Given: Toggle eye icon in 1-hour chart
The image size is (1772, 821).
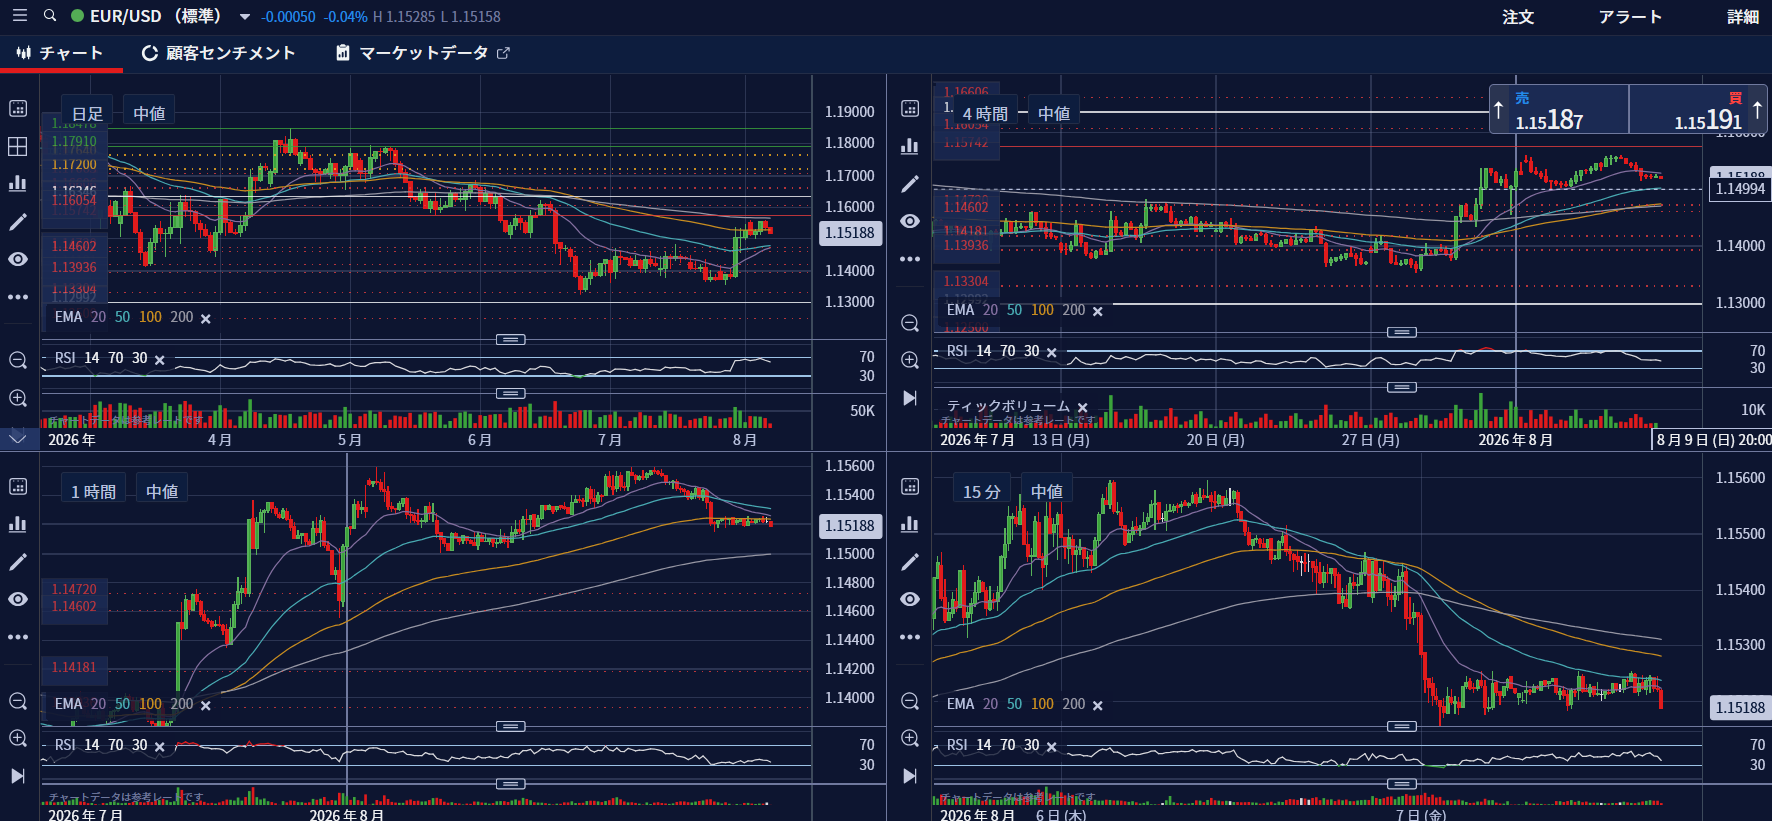Looking at the screenshot, I should (x=18, y=599).
